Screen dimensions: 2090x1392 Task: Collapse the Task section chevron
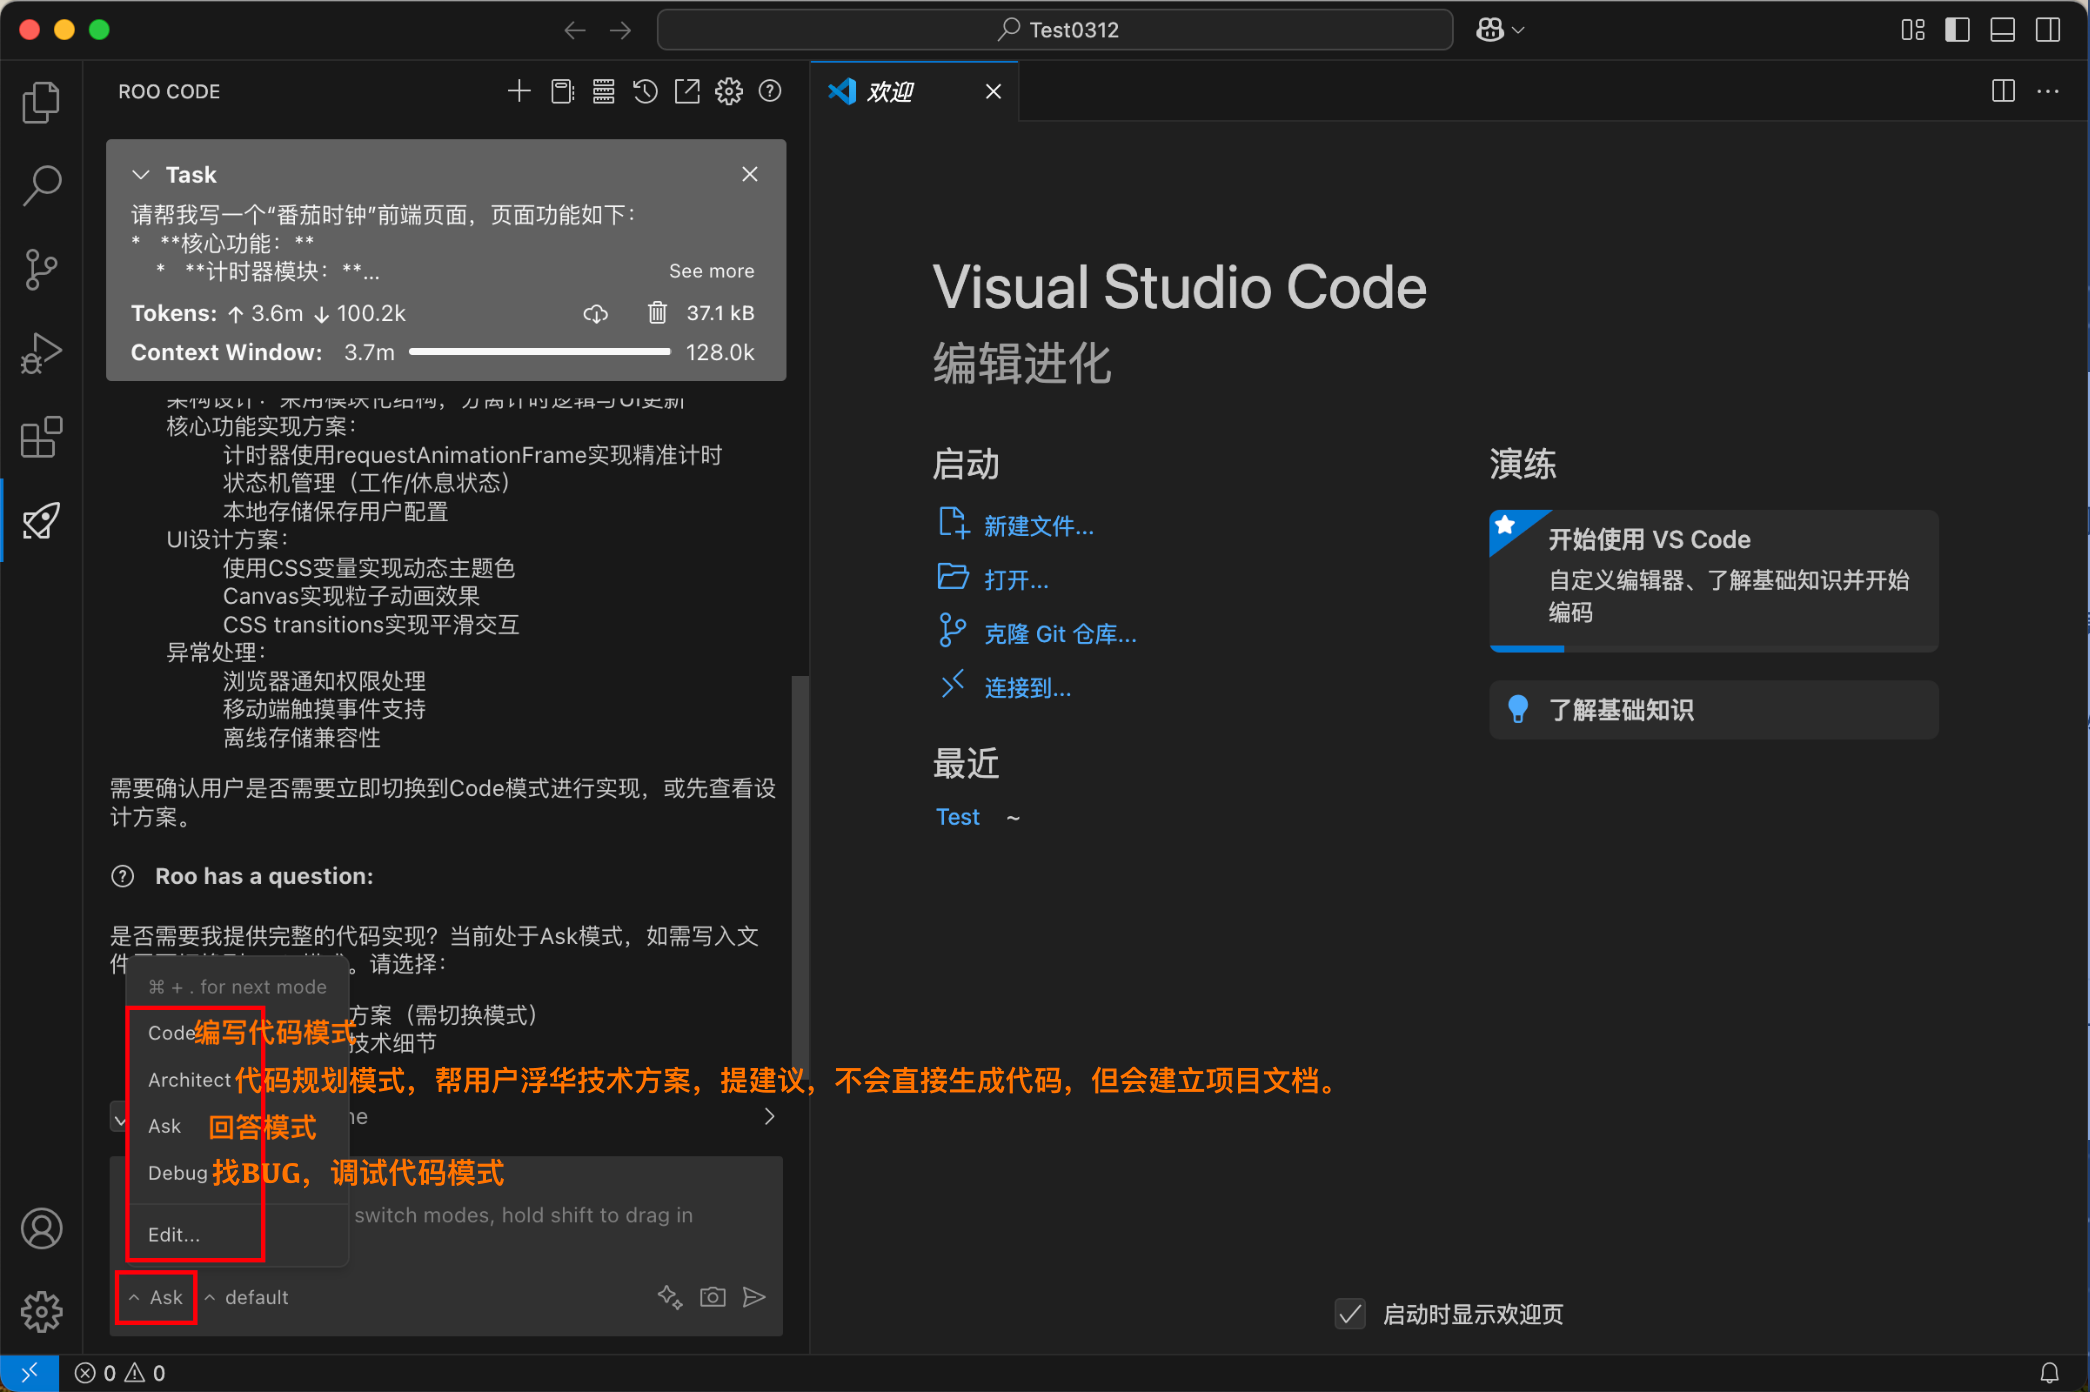point(141,175)
